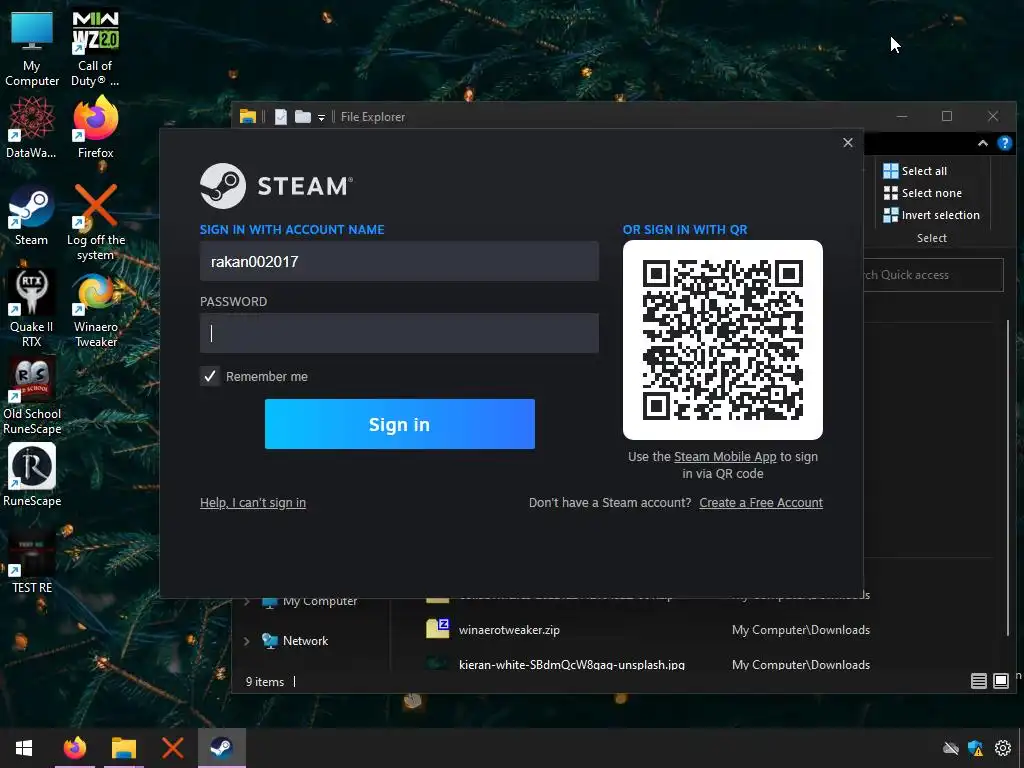Click new folder icon in Explorer title bar
Viewport: 1024px width, 768px height.
tap(302, 117)
